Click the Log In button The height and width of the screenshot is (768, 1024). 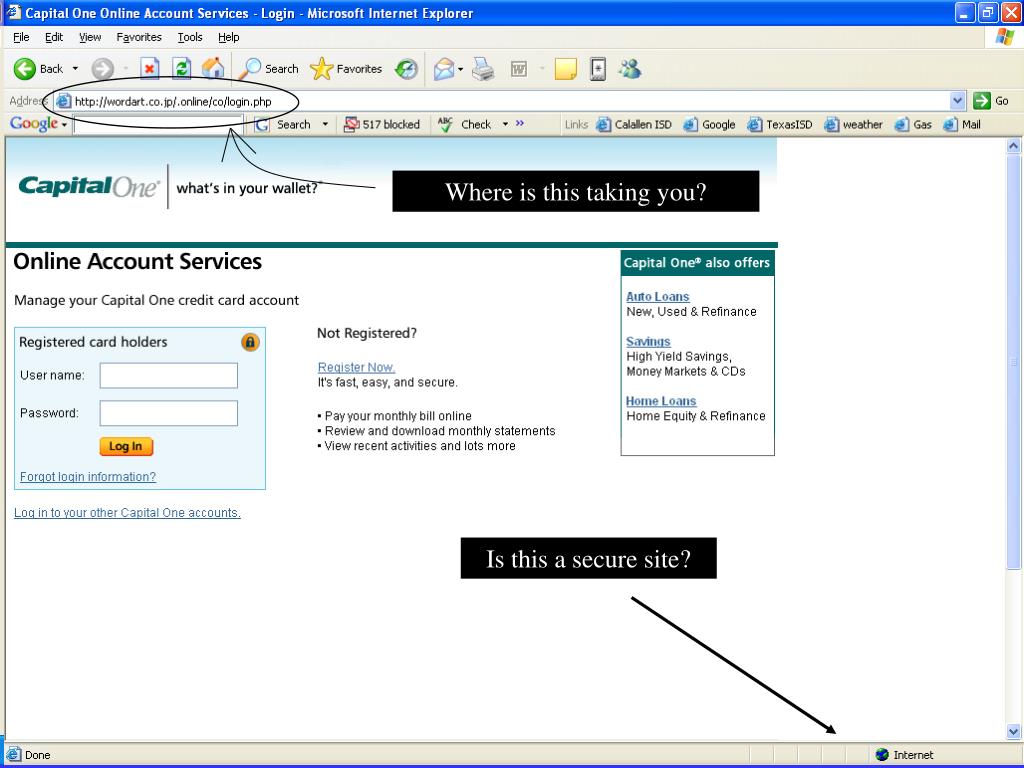pos(126,446)
